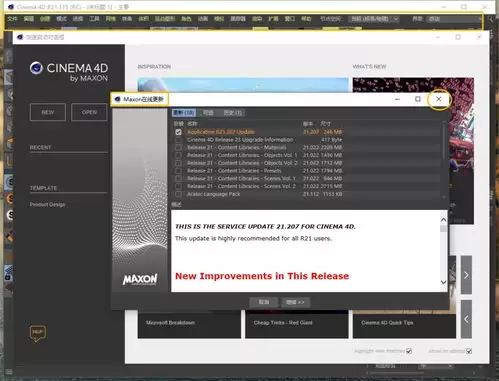This screenshot has width=499, height=381.
Task: Click the 继续 >> continue button
Action: [x=295, y=302]
